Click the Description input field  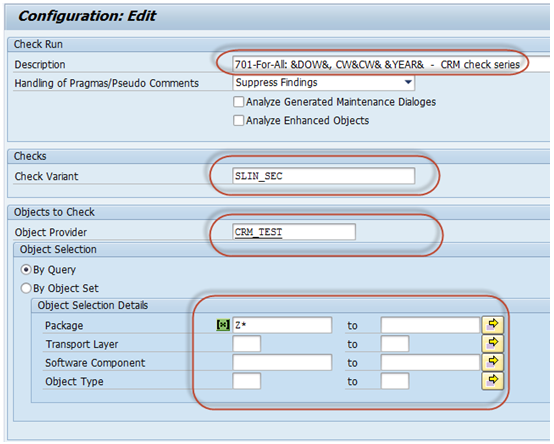[x=391, y=64]
